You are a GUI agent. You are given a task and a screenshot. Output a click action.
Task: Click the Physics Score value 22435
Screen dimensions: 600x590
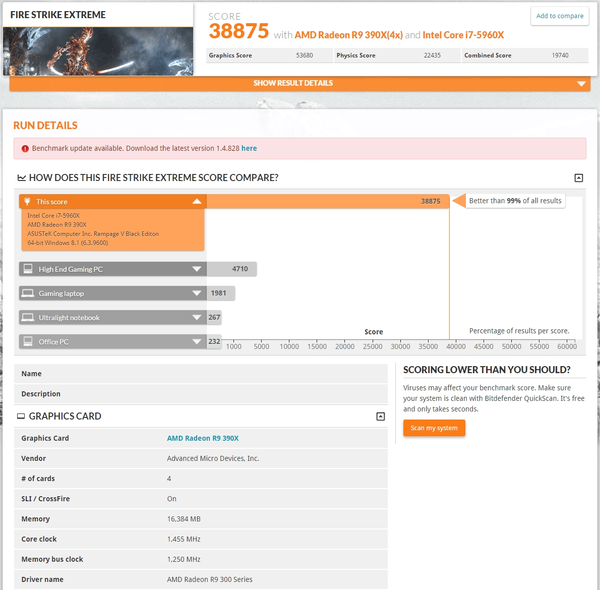point(432,55)
